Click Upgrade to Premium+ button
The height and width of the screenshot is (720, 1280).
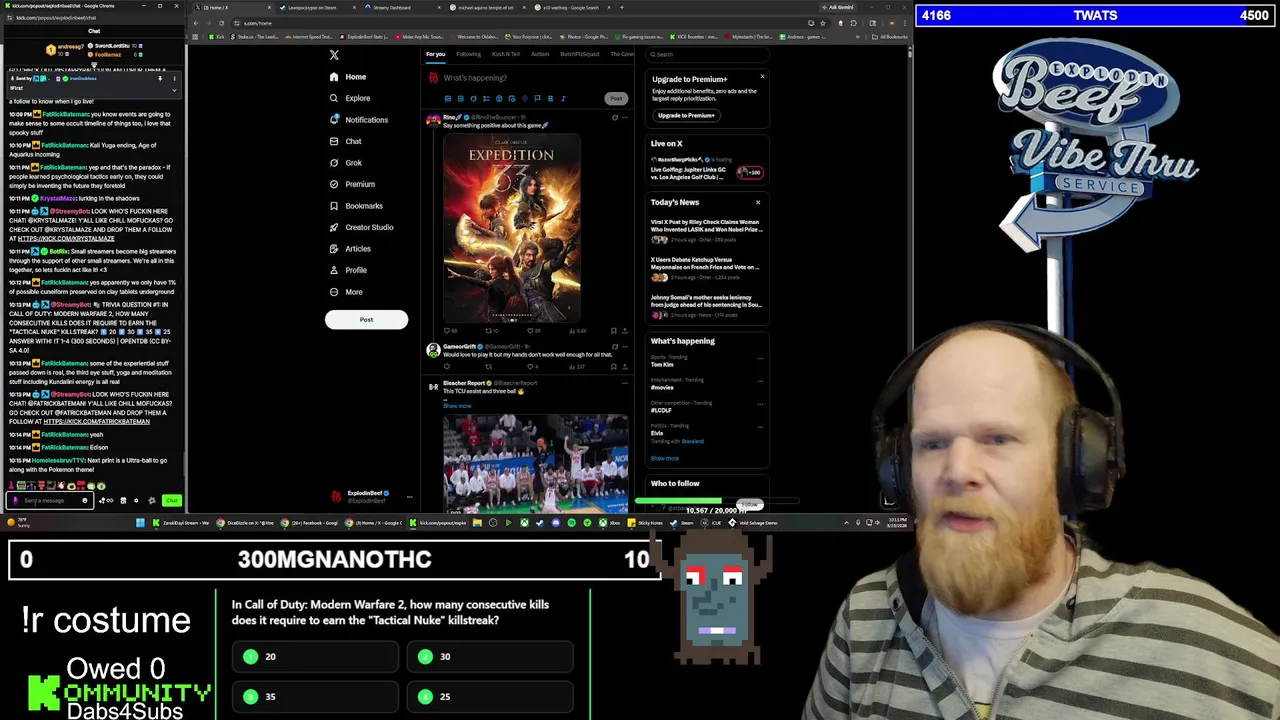(x=686, y=116)
